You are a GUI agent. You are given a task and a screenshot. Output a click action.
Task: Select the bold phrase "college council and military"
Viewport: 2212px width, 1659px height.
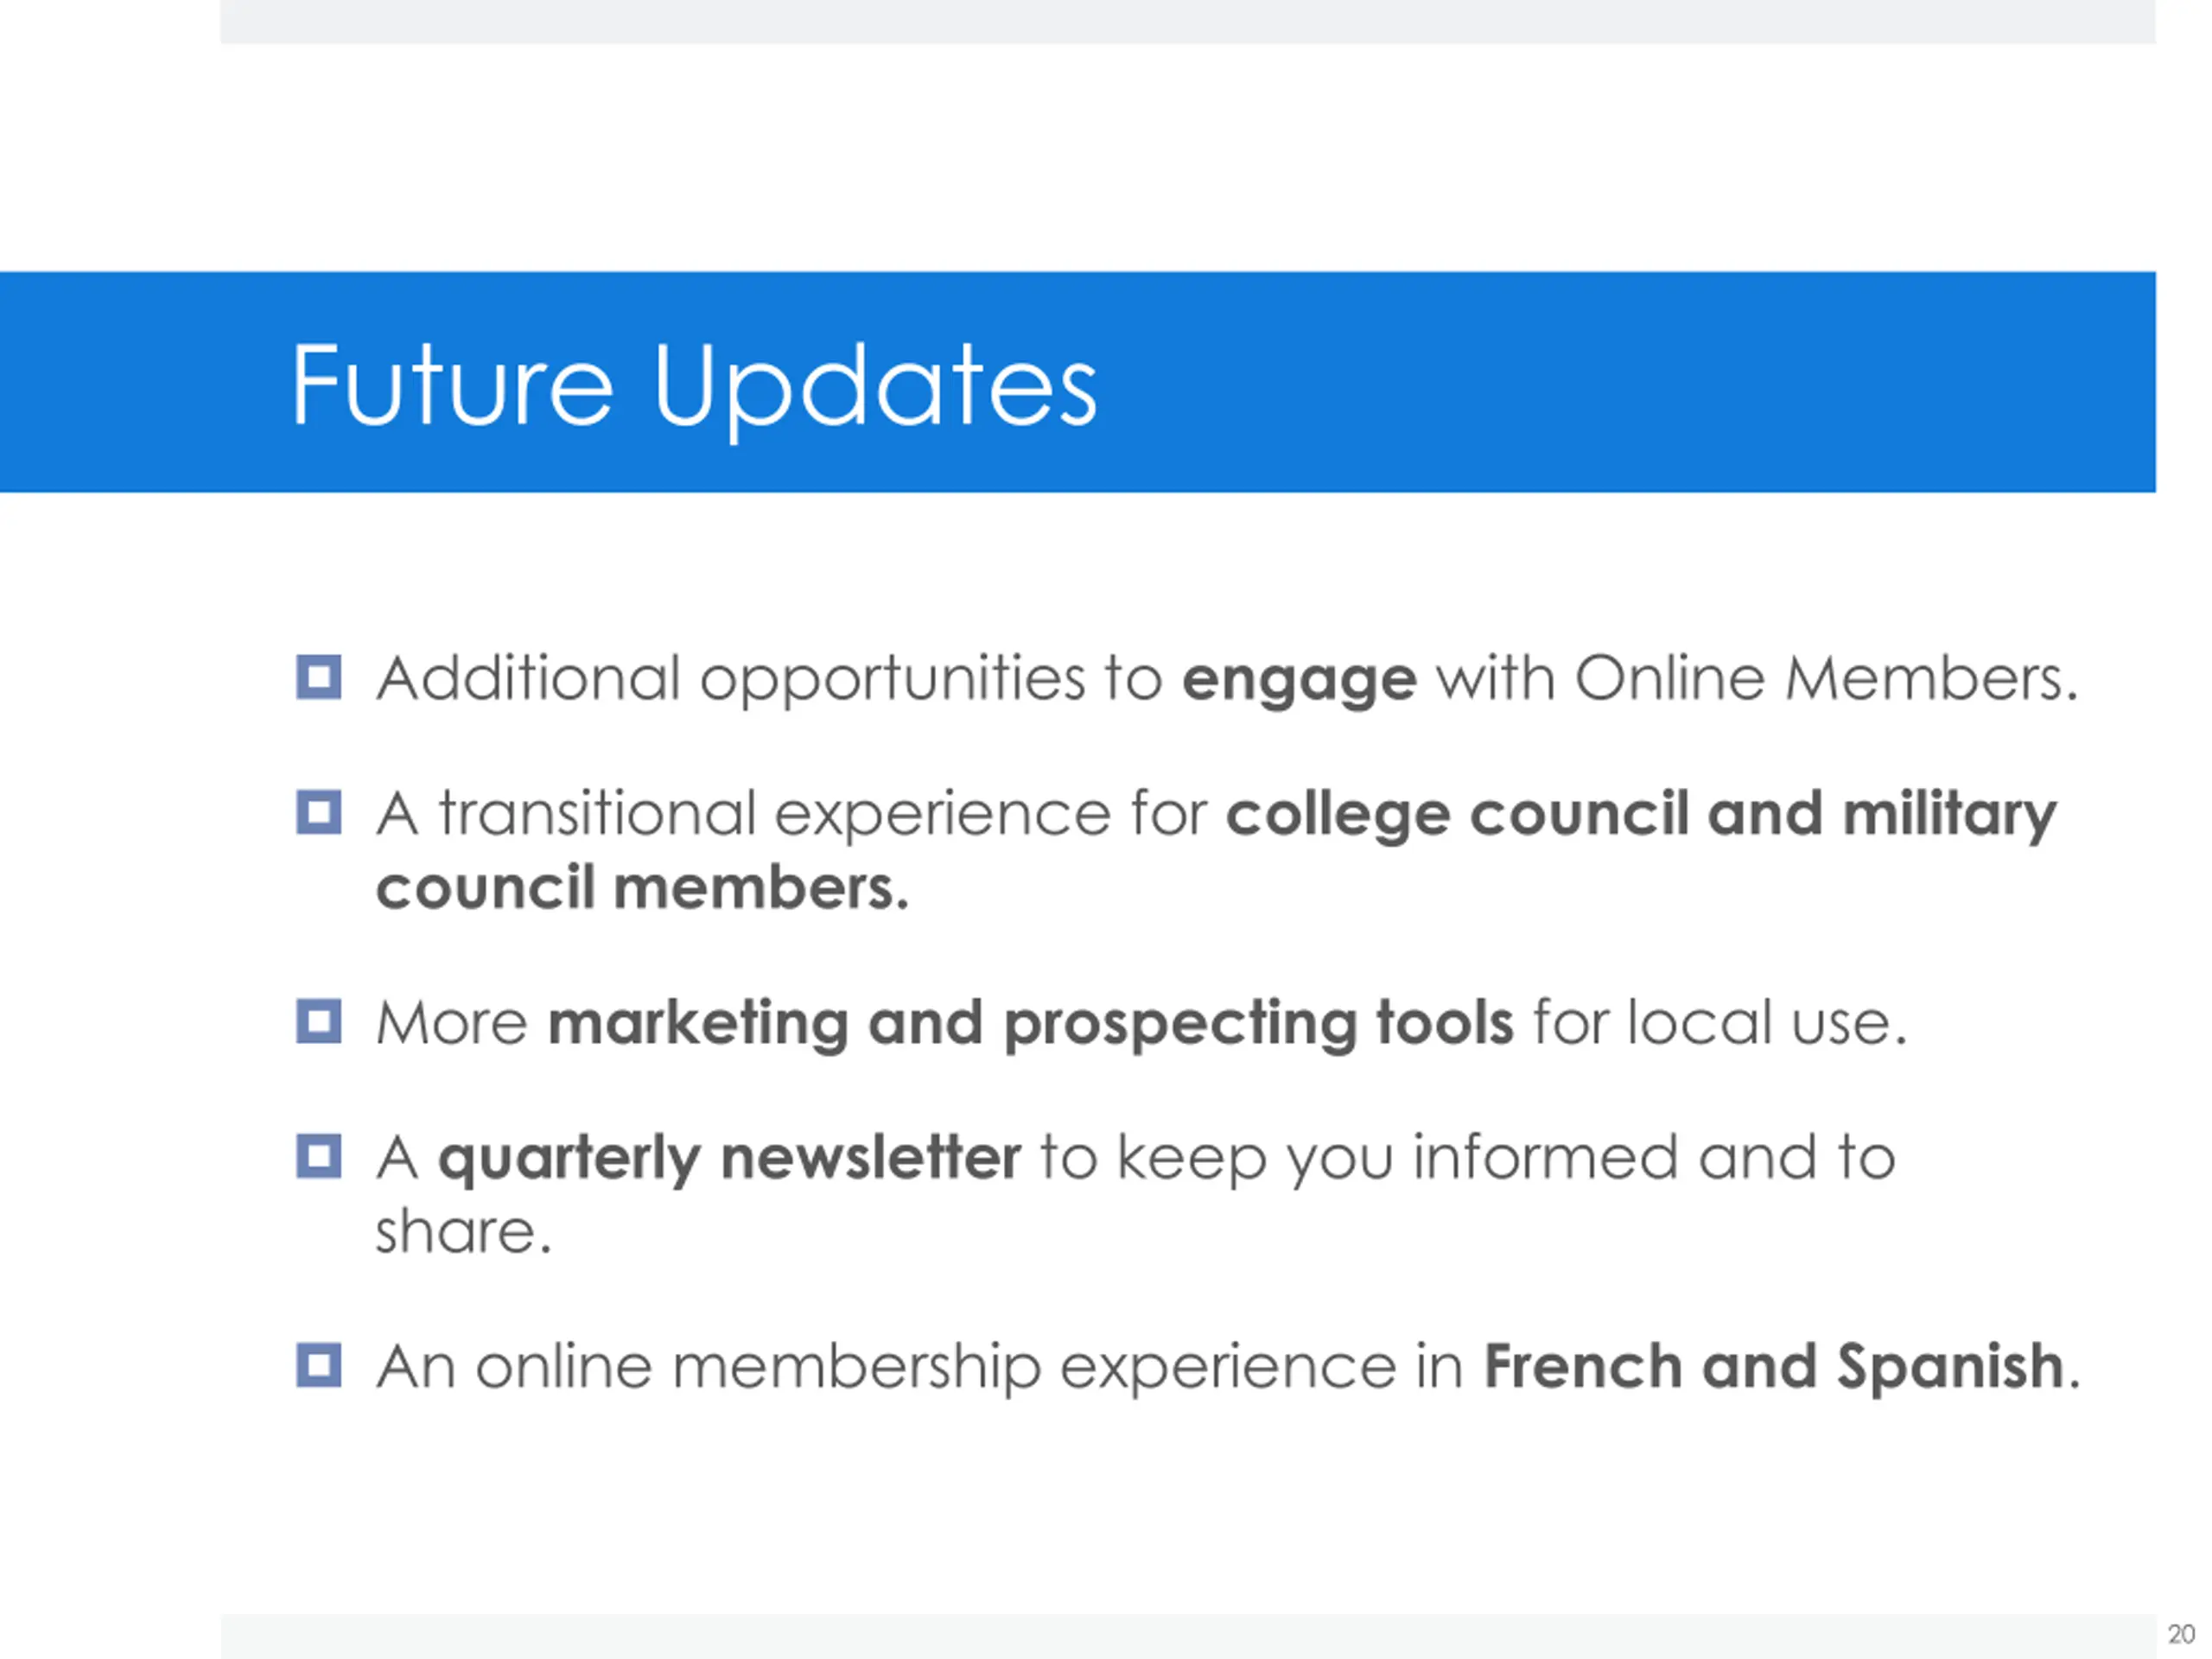[1640, 815]
